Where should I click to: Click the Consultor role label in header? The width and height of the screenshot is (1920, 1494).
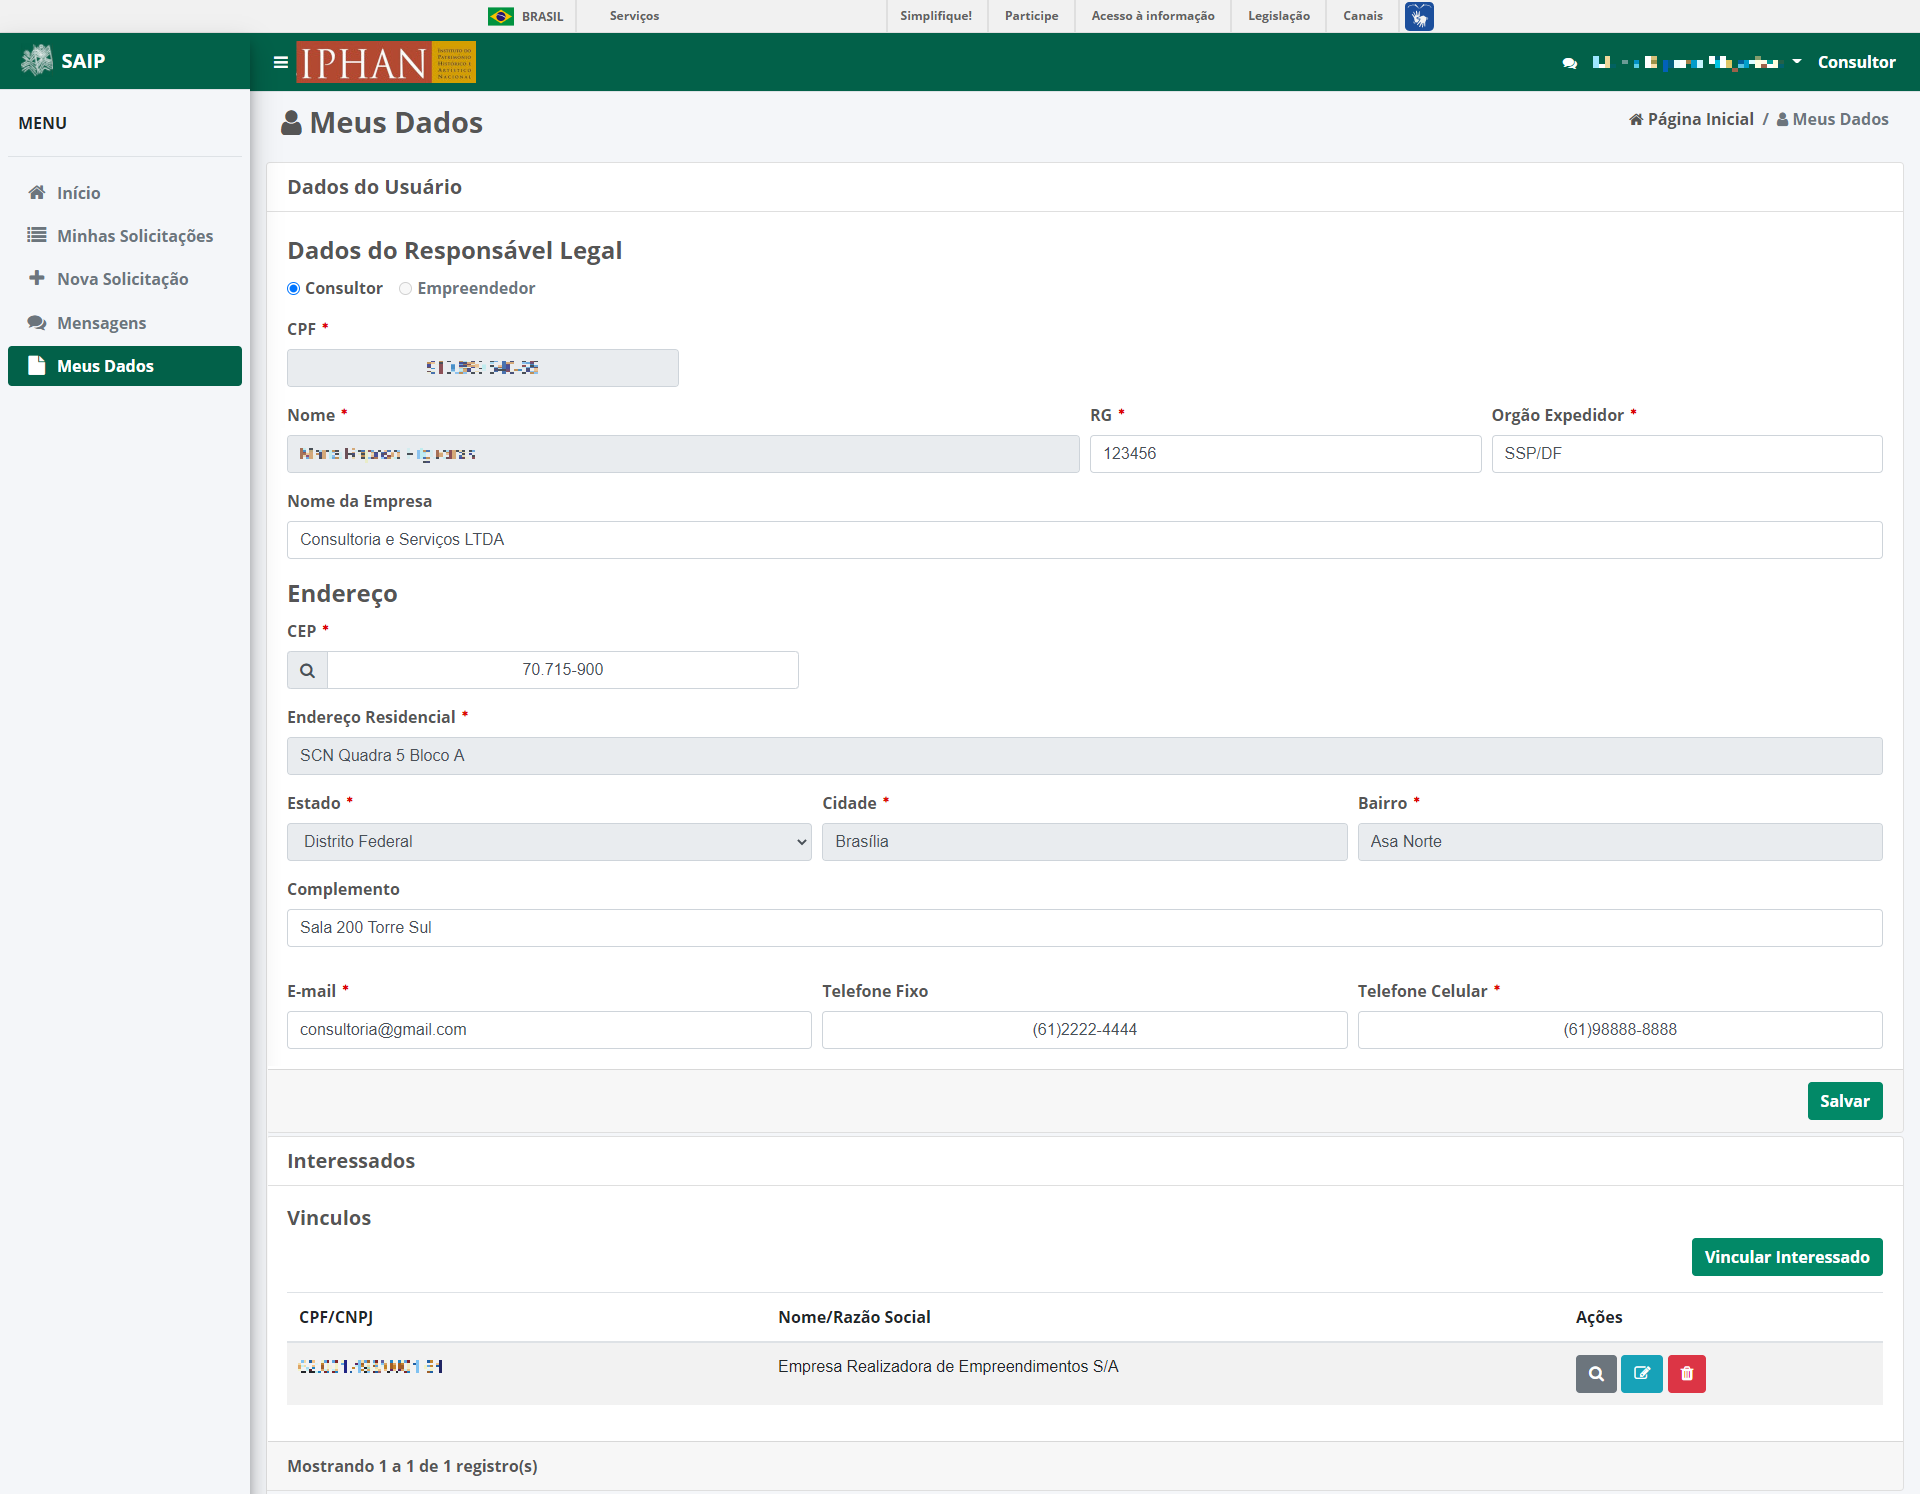point(1856,62)
